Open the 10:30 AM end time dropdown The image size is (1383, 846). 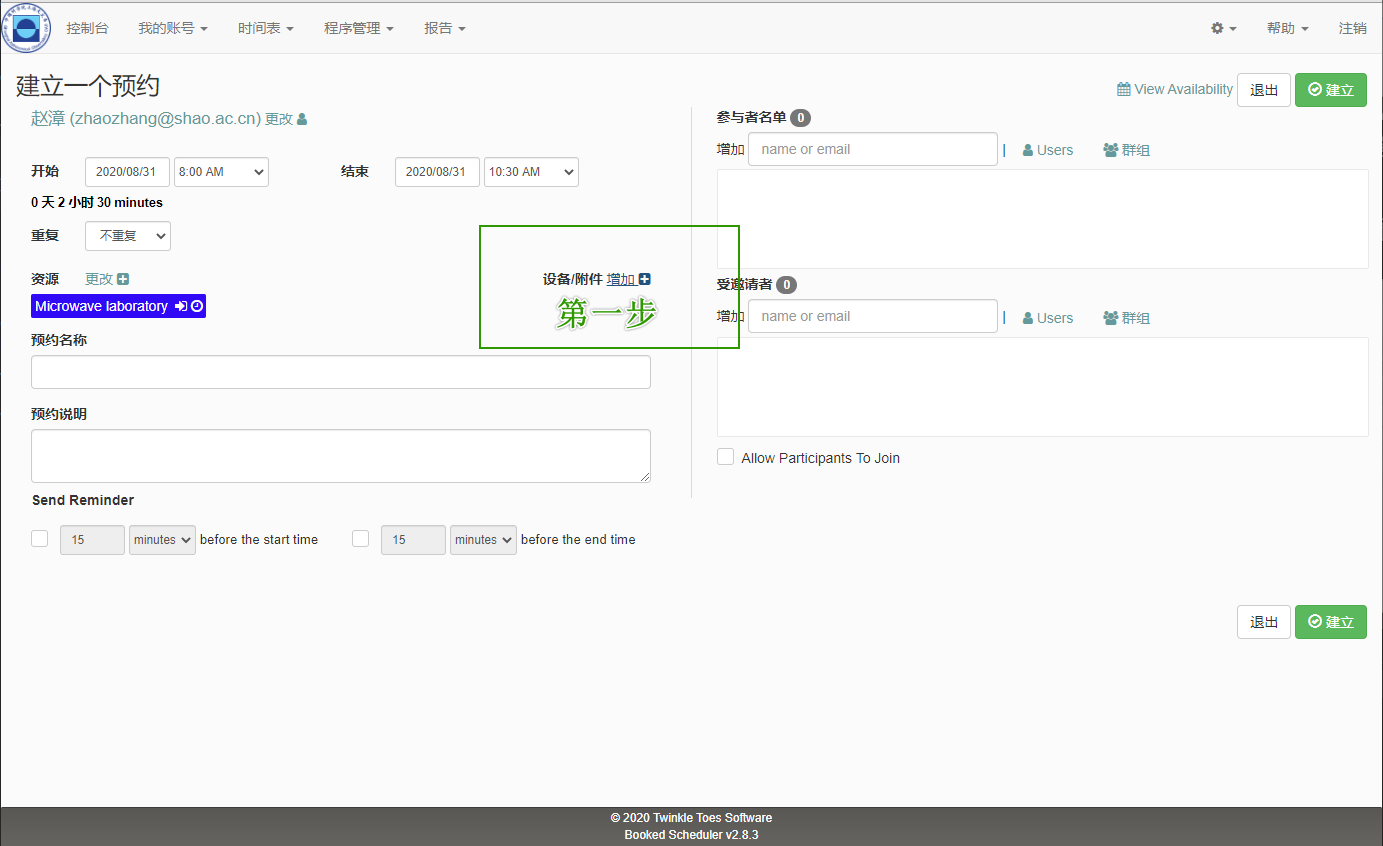[x=531, y=172]
